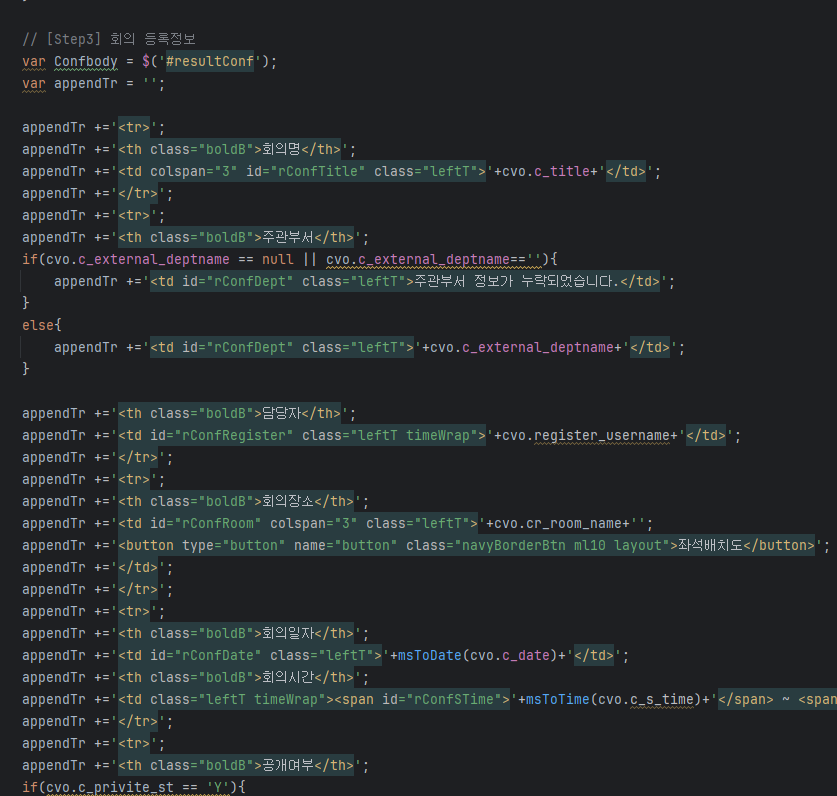Click the Confbody variable name
The width and height of the screenshot is (837, 796).
[85, 61]
